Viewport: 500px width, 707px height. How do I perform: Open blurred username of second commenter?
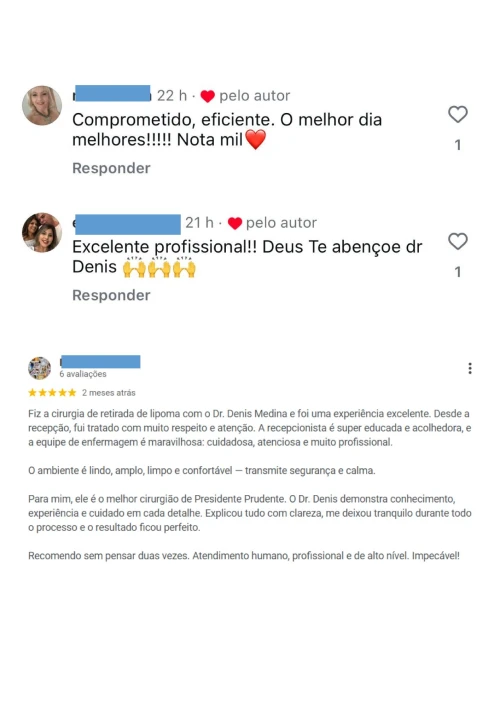coord(127,224)
